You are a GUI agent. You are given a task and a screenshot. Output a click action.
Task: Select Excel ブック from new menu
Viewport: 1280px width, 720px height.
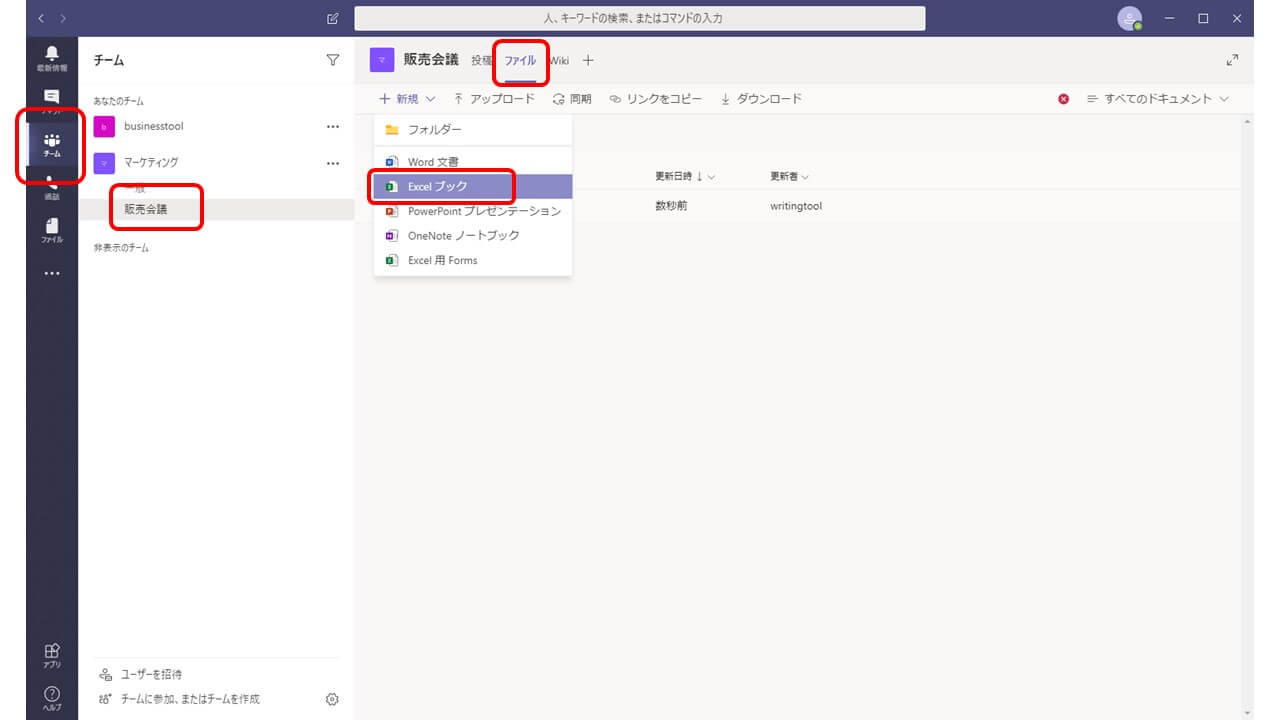[437, 187]
